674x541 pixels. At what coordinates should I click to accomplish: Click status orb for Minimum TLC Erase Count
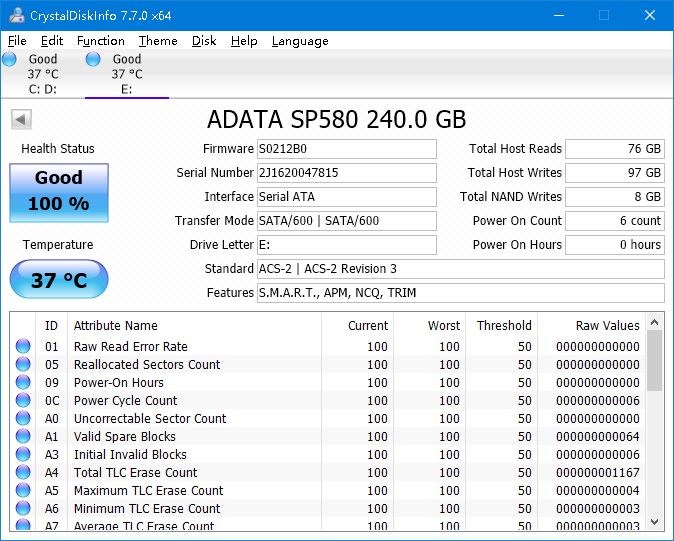[x=23, y=508]
